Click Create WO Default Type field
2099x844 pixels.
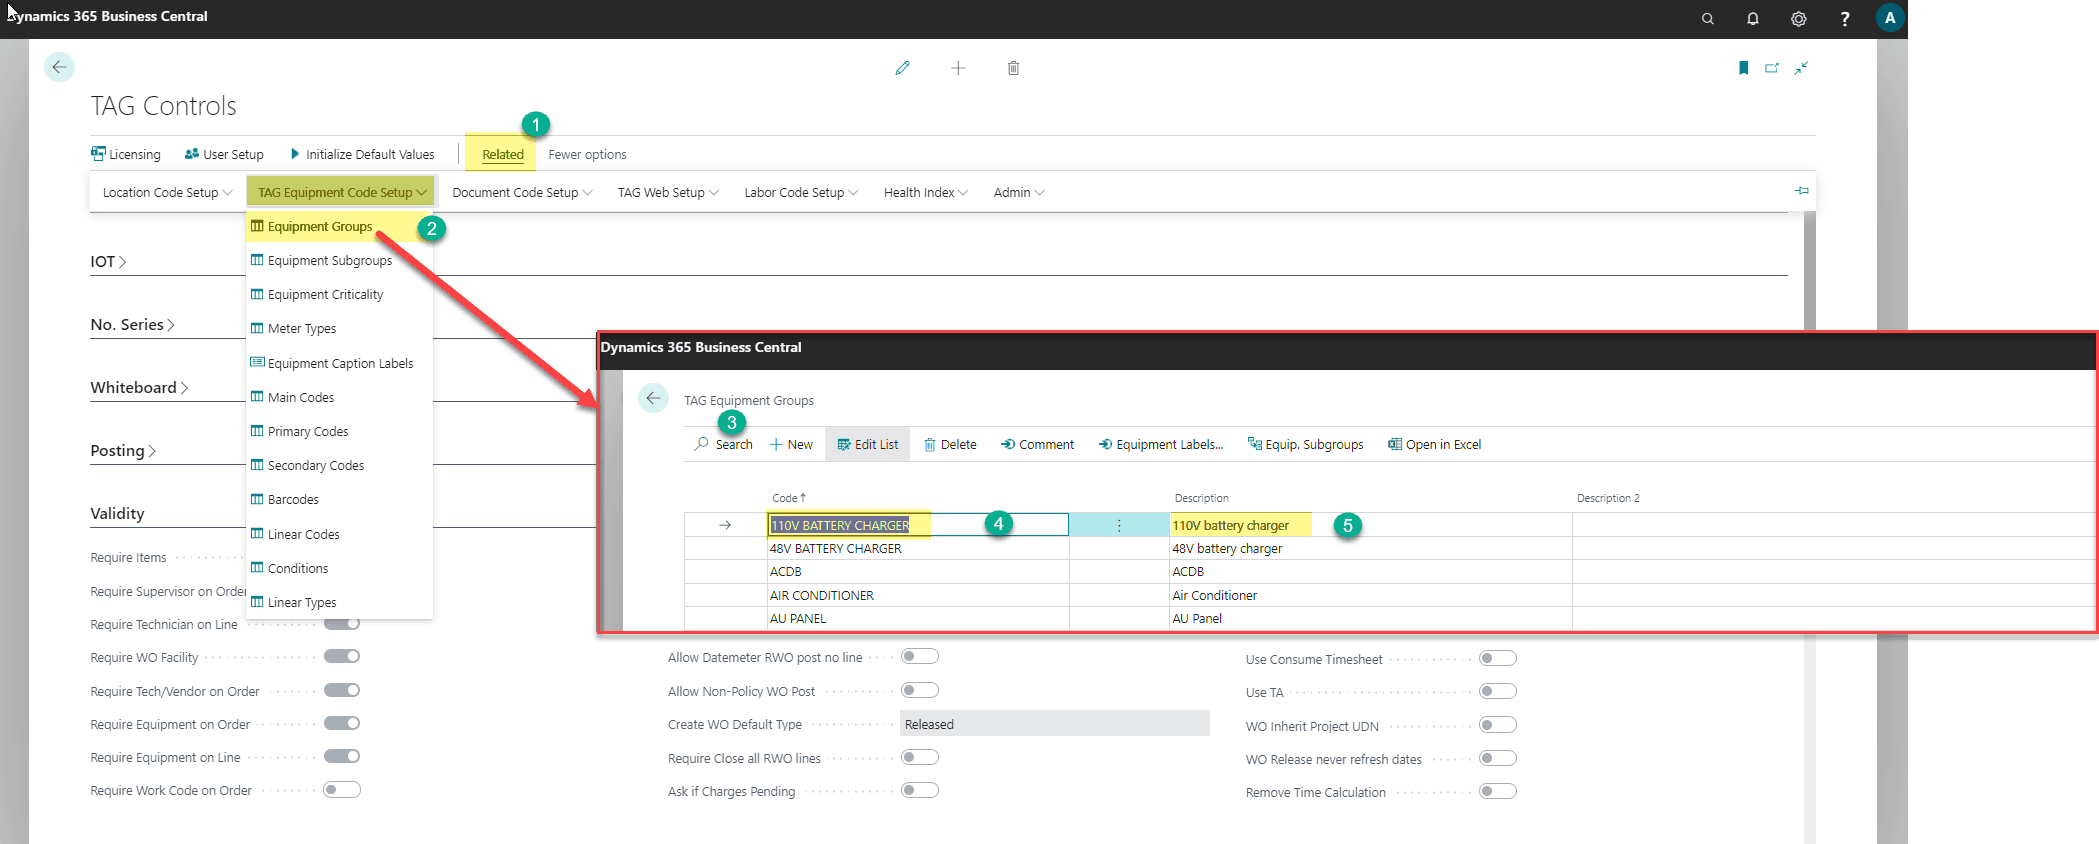point(1055,724)
